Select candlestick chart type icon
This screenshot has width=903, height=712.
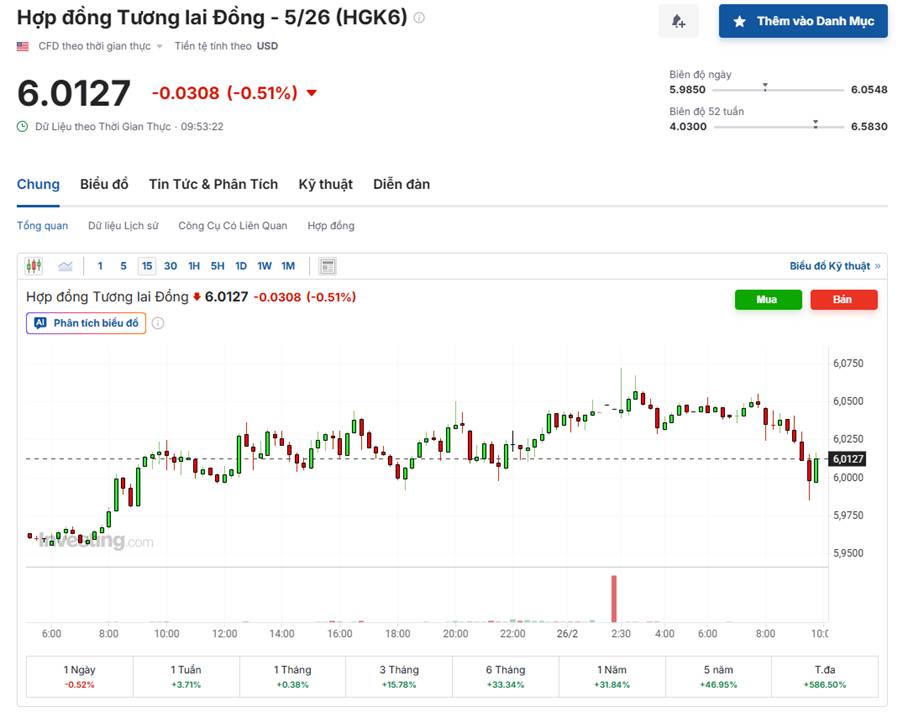[34, 266]
